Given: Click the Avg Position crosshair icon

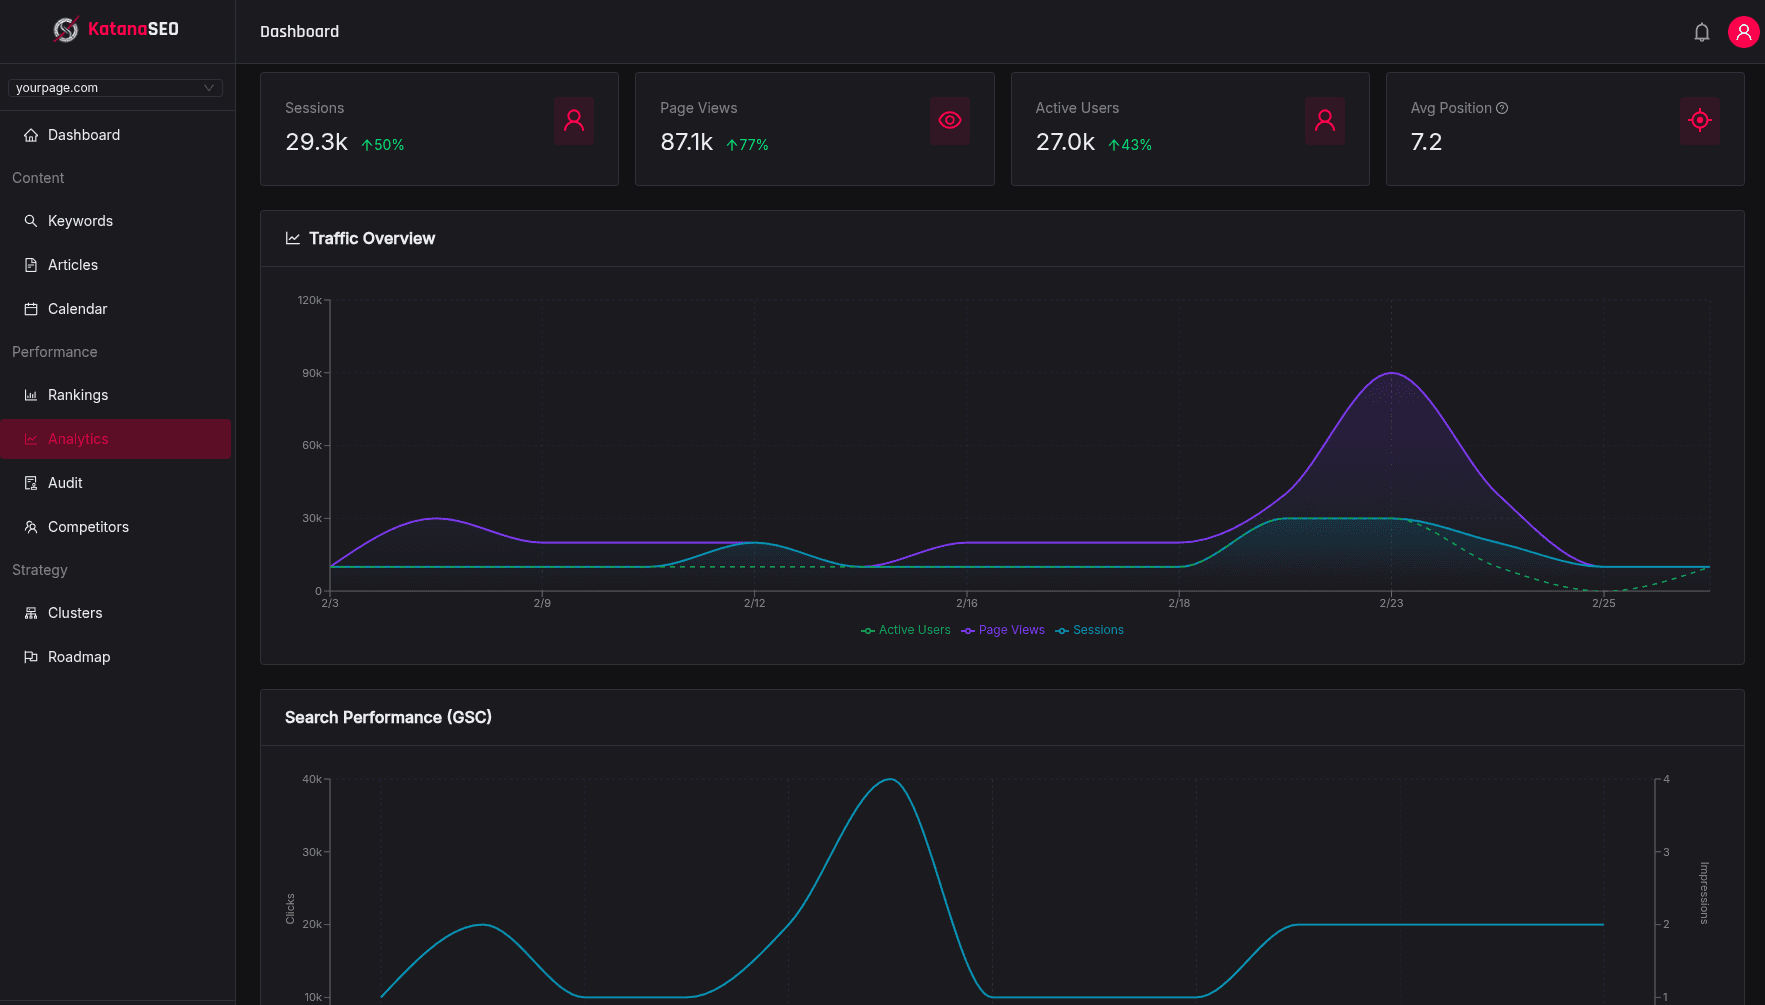Looking at the screenshot, I should tap(1700, 121).
